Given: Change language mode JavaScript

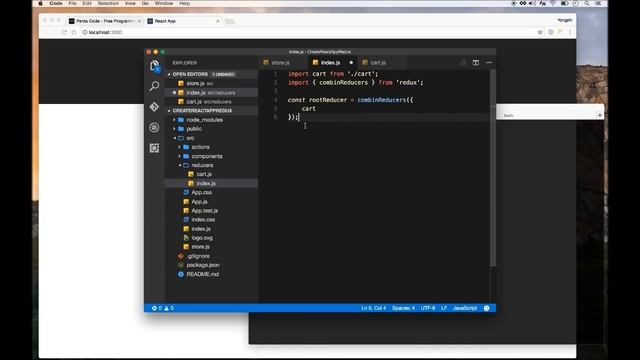Looking at the screenshot, I should 465,308.
